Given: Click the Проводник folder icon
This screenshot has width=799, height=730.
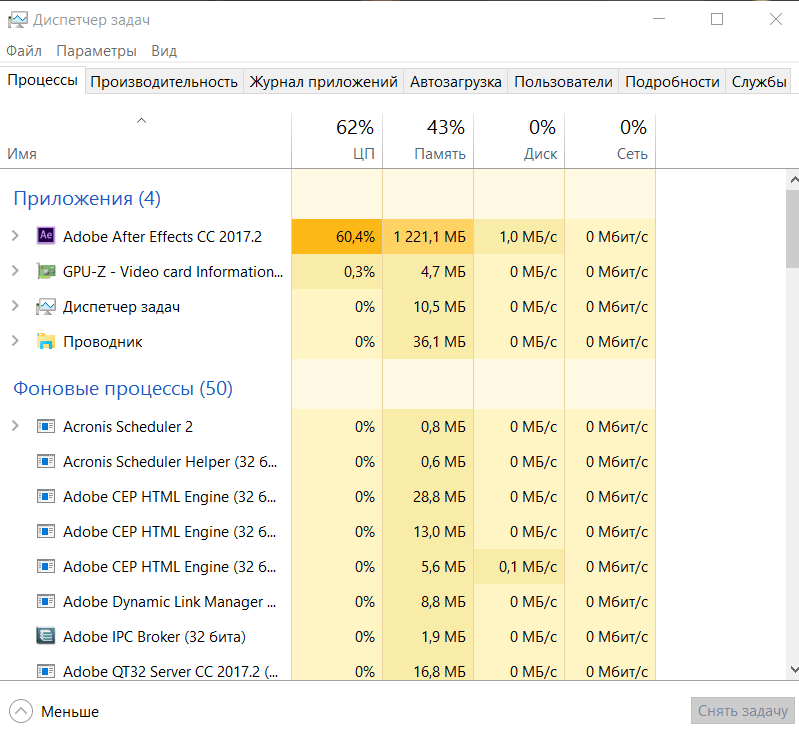Looking at the screenshot, I should click(x=46, y=341).
